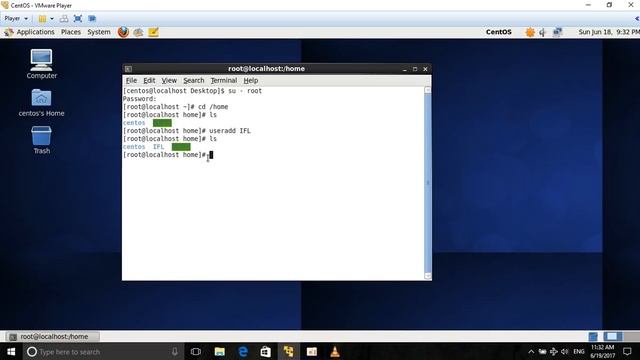
Task: Open Windows Action Center notifications
Action: coord(627,351)
